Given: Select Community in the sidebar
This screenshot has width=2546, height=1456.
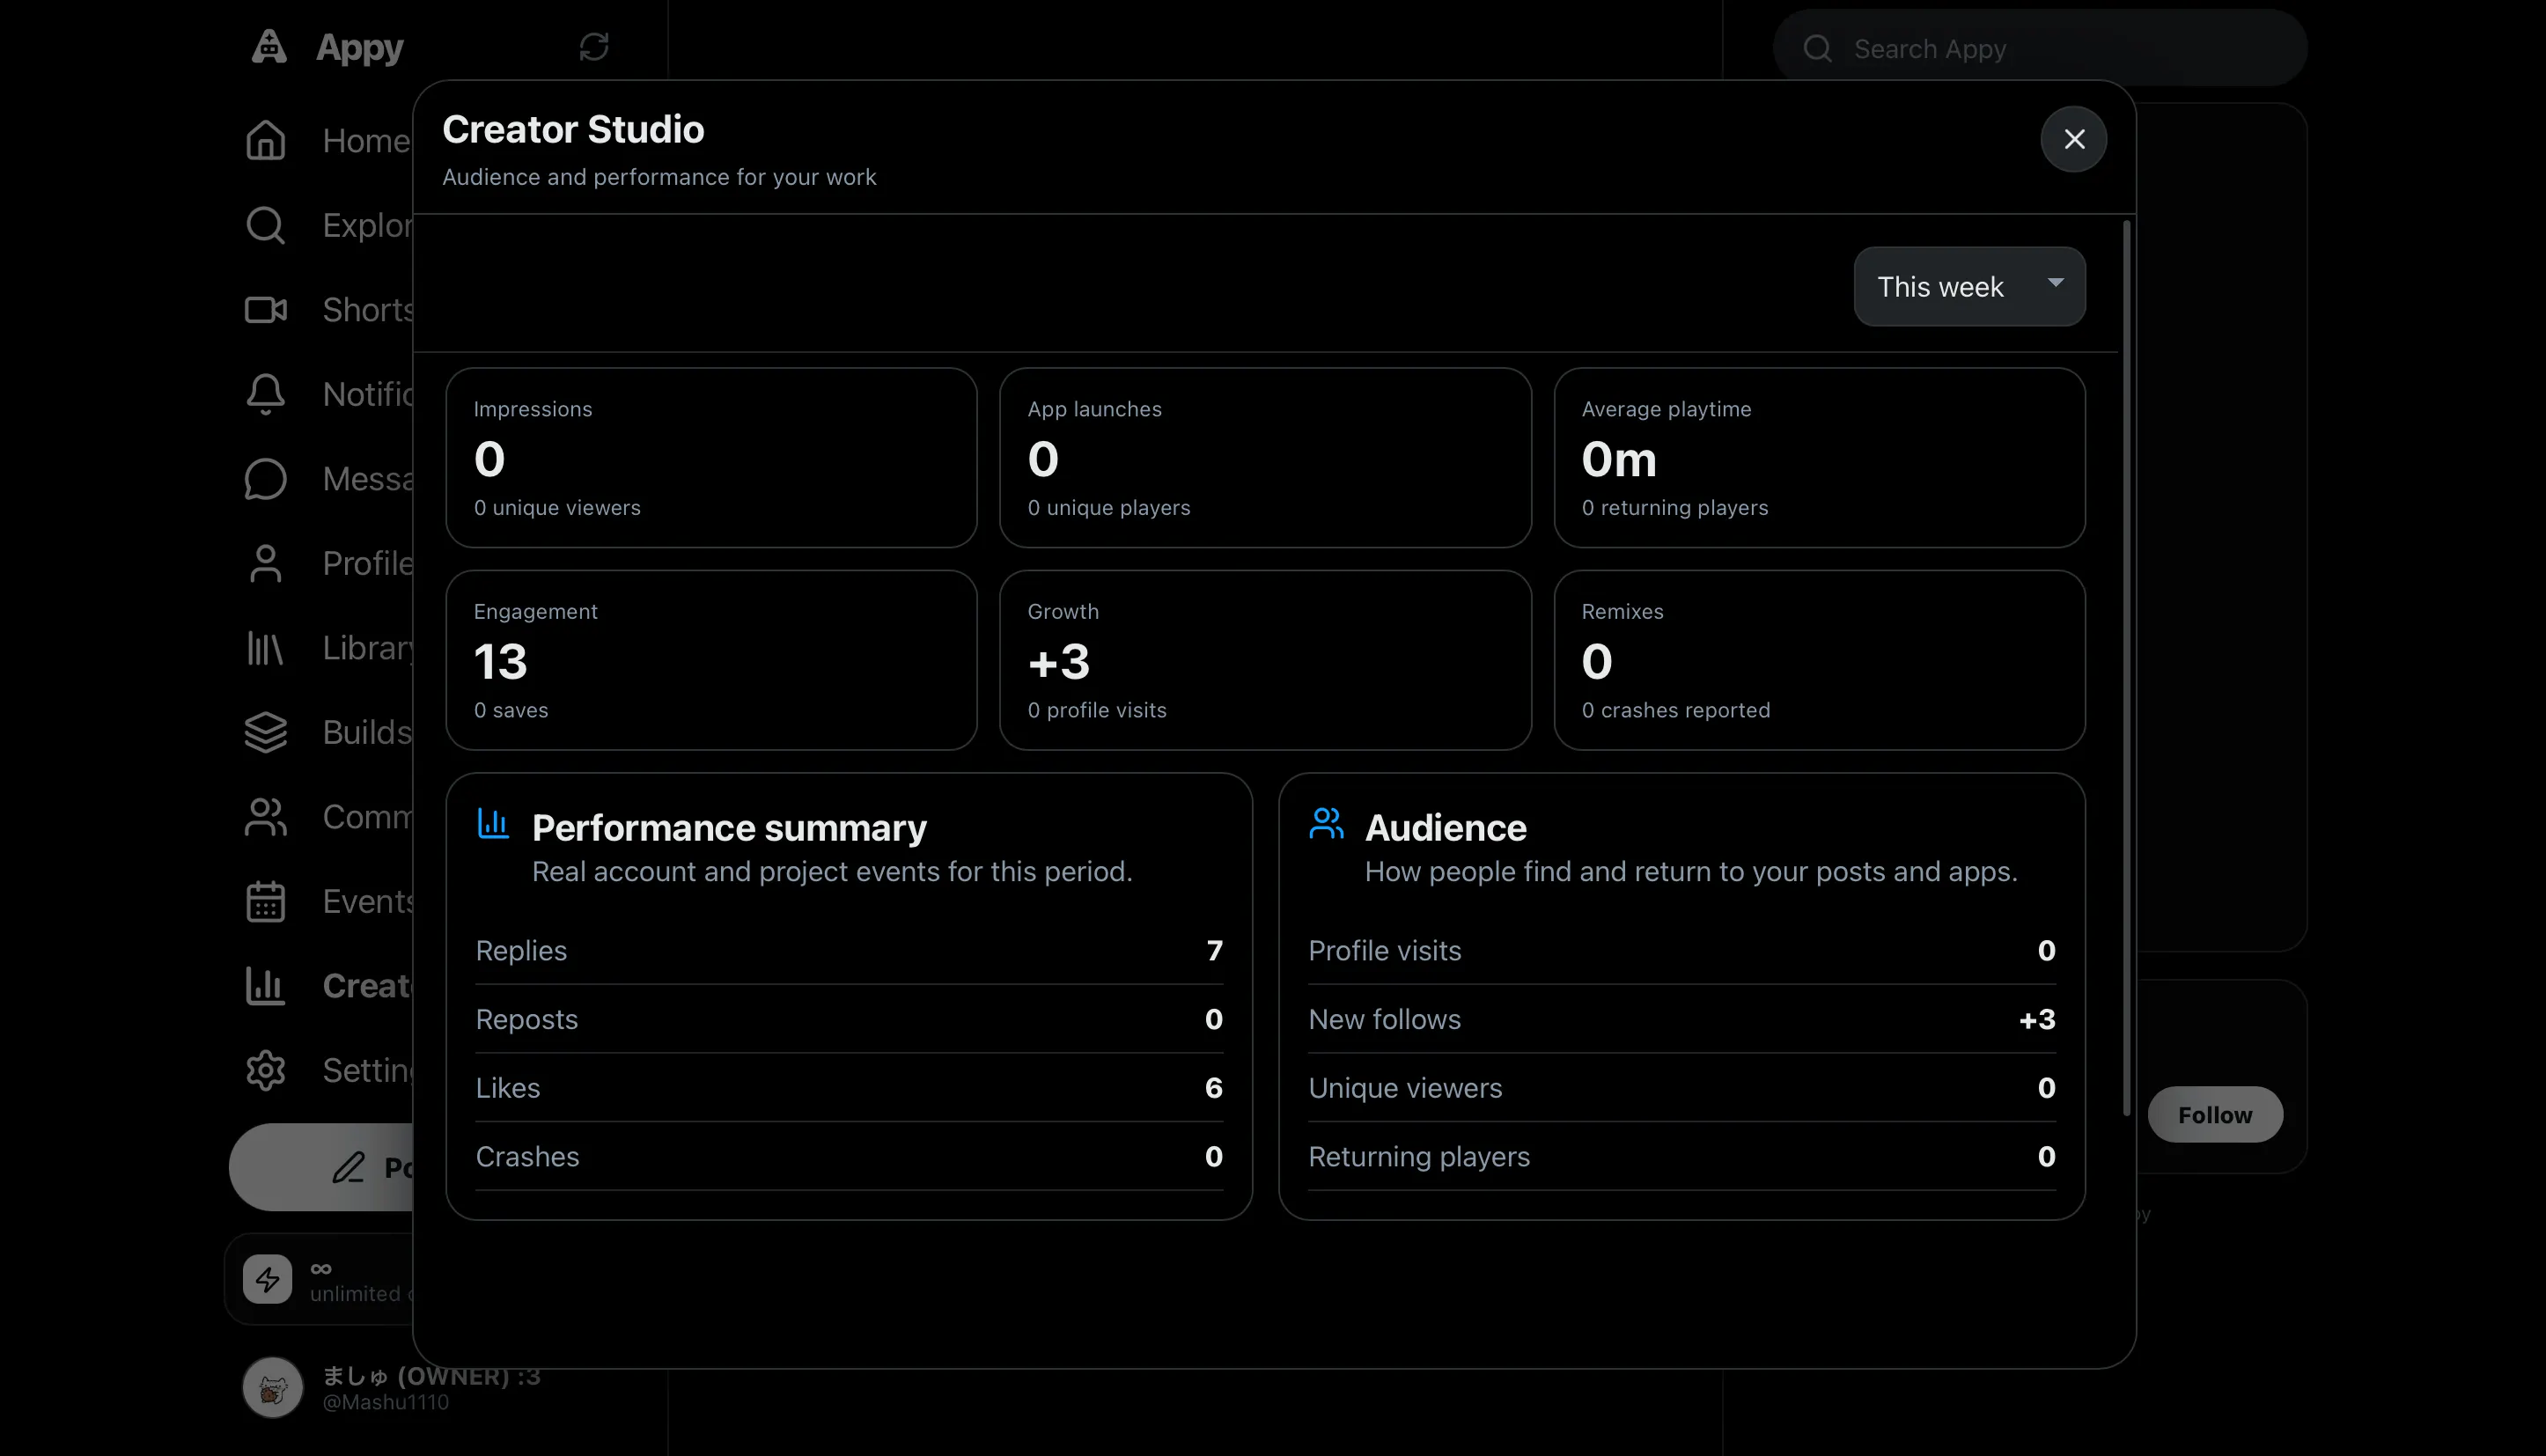Looking at the screenshot, I should click(330, 817).
